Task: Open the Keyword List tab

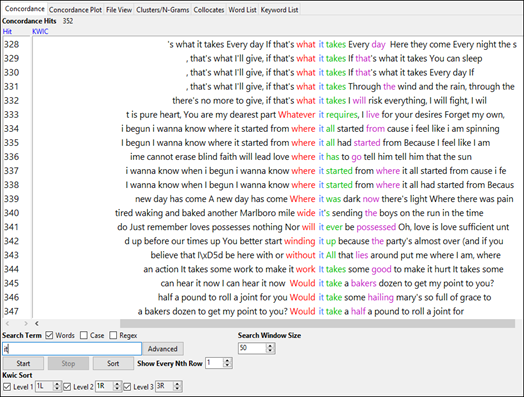Action: [x=279, y=10]
